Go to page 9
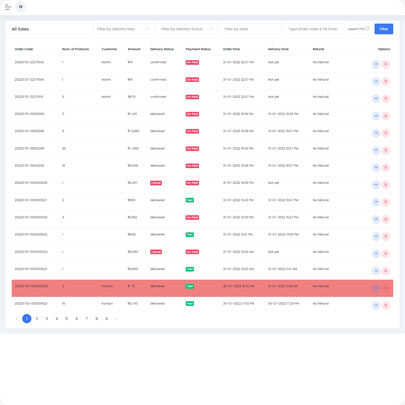 [107, 319]
